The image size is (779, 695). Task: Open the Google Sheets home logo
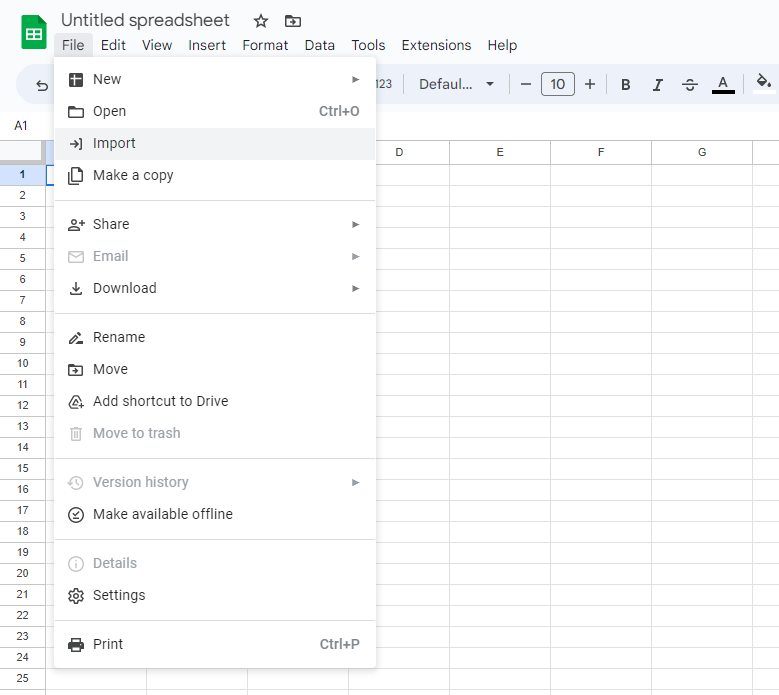(34, 32)
